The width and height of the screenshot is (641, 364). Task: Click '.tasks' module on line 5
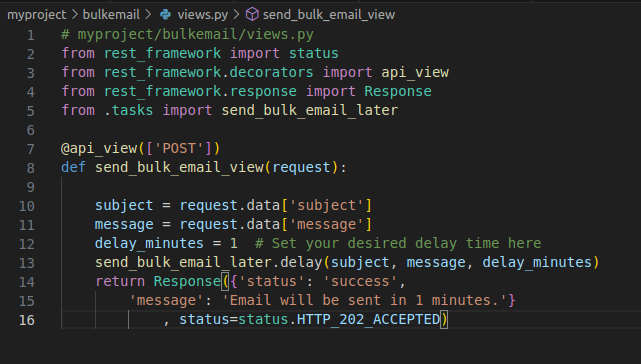pos(128,110)
